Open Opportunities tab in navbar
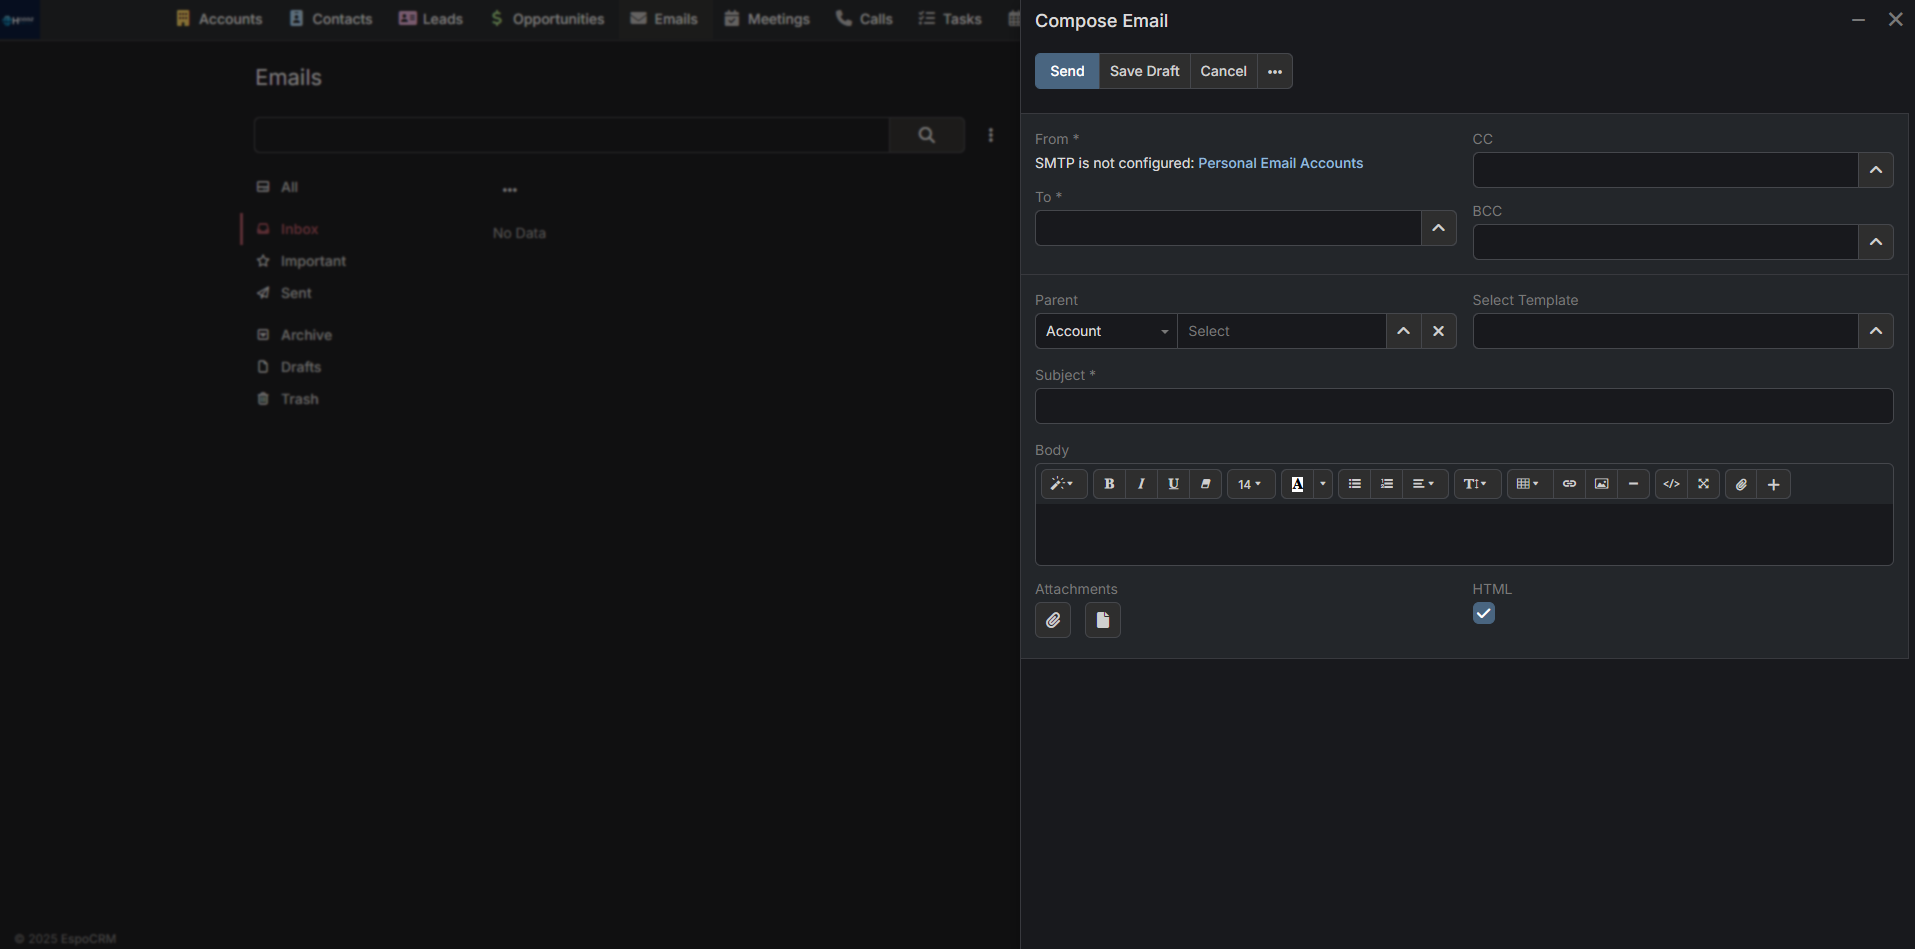Image resolution: width=1915 pixels, height=949 pixels. (547, 19)
